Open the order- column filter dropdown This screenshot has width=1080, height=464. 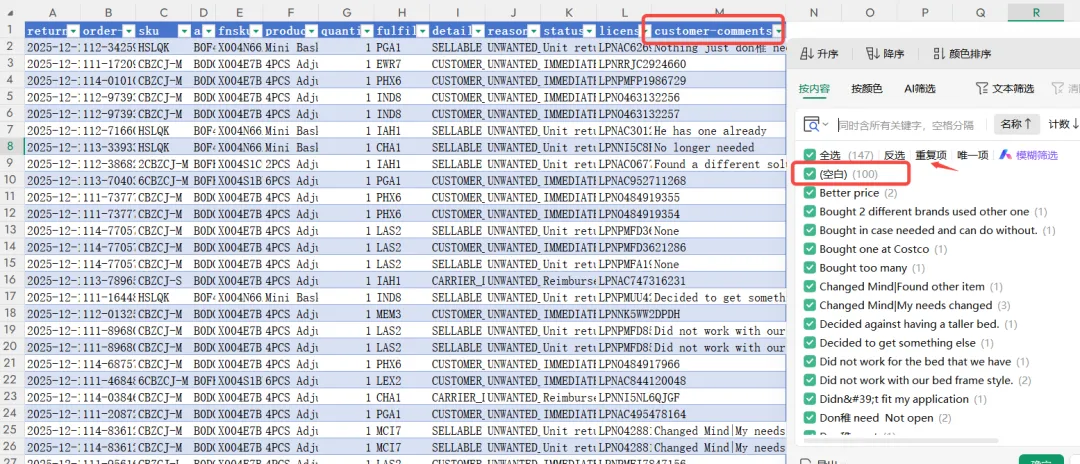[x=128, y=32]
